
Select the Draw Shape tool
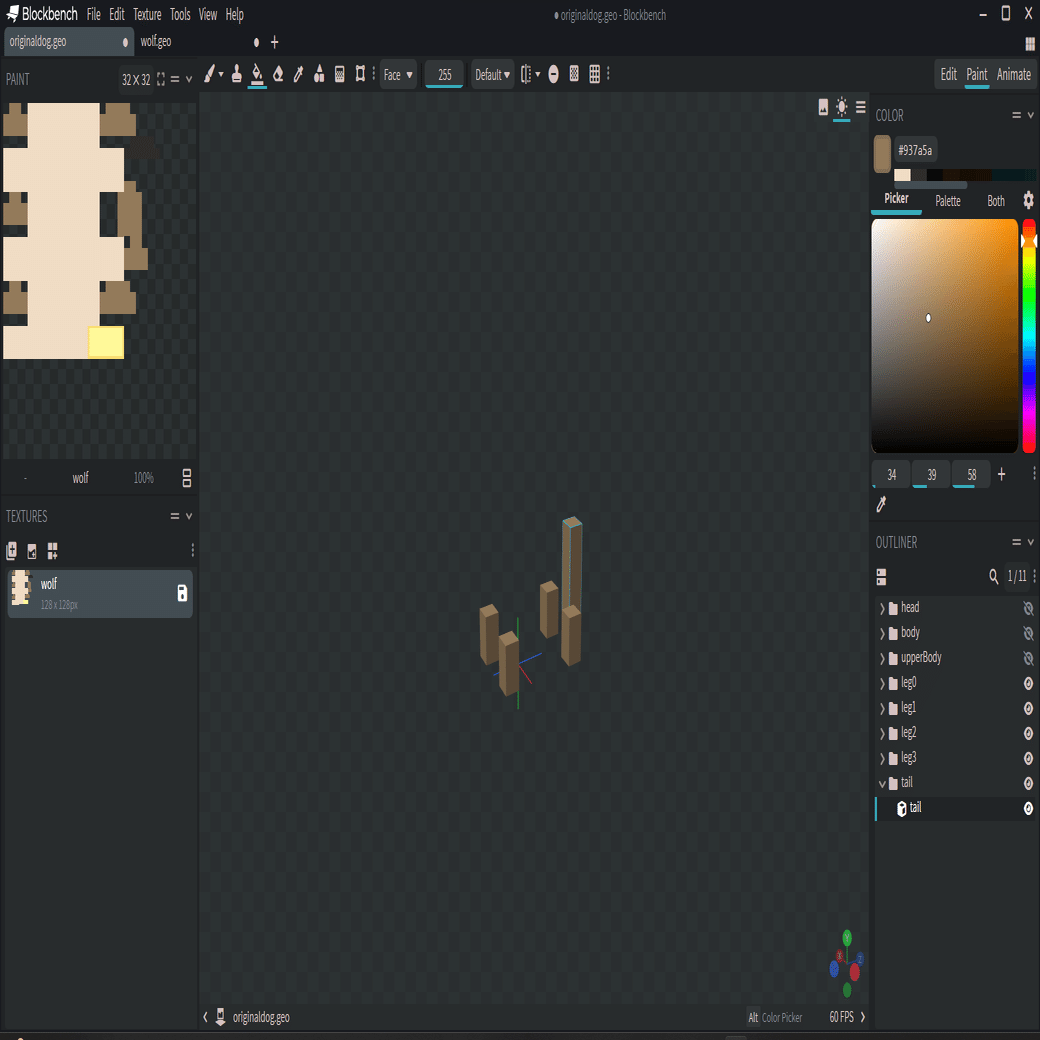click(x=319, y=74)
